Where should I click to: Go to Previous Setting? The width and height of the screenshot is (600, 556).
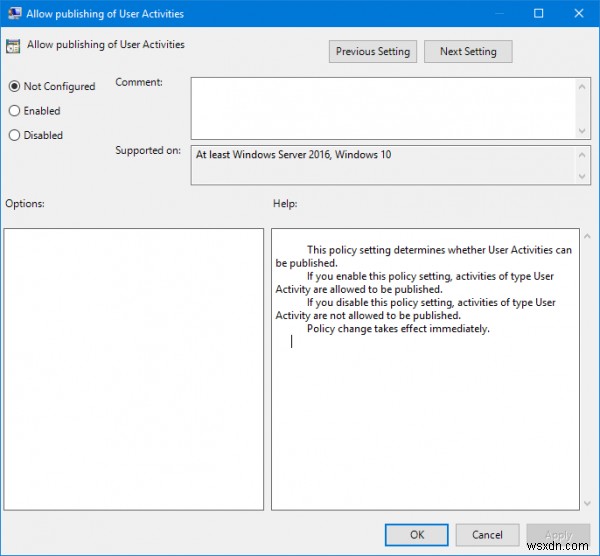click(373, 51)
